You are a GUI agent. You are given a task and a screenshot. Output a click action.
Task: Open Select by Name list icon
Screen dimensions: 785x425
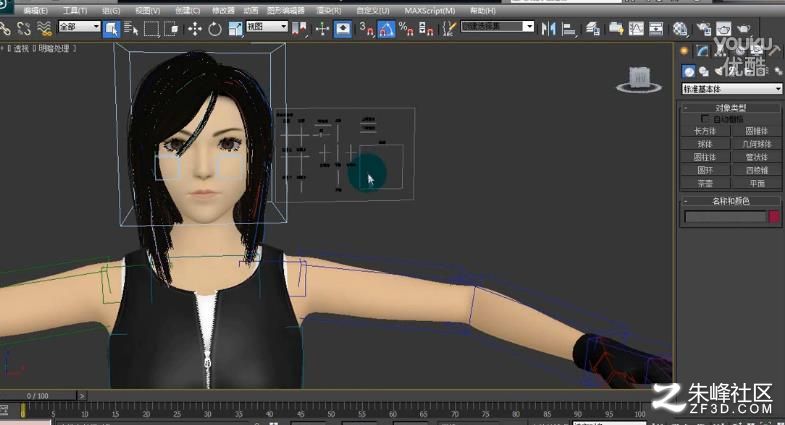click(131, 29)
